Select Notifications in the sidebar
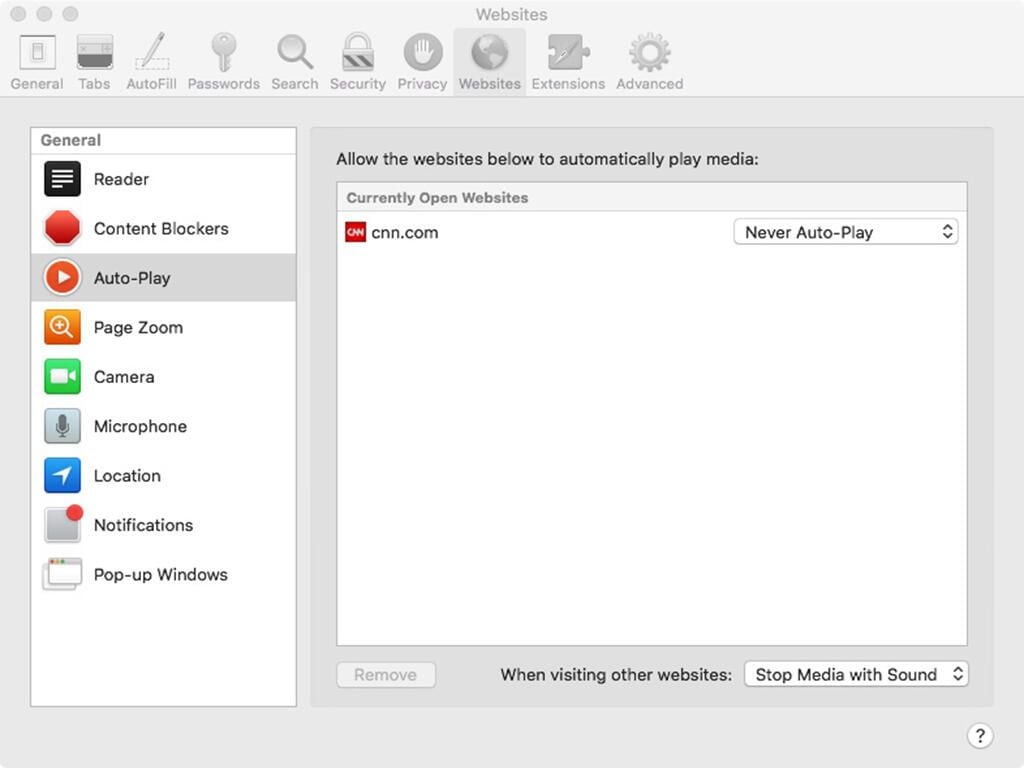Screen dimensions: 1024x768 click(163, 525)
